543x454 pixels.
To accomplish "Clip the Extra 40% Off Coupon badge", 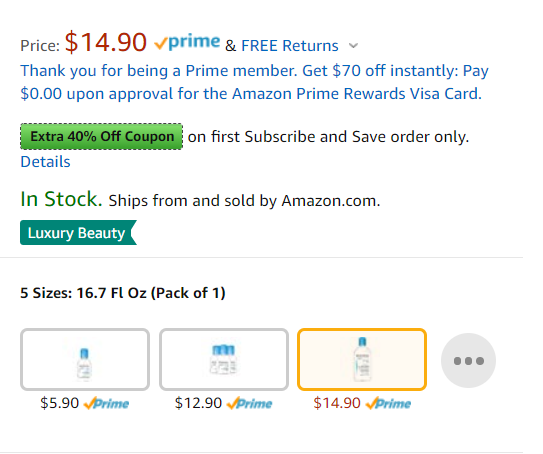I will click(x=101, y=136).
